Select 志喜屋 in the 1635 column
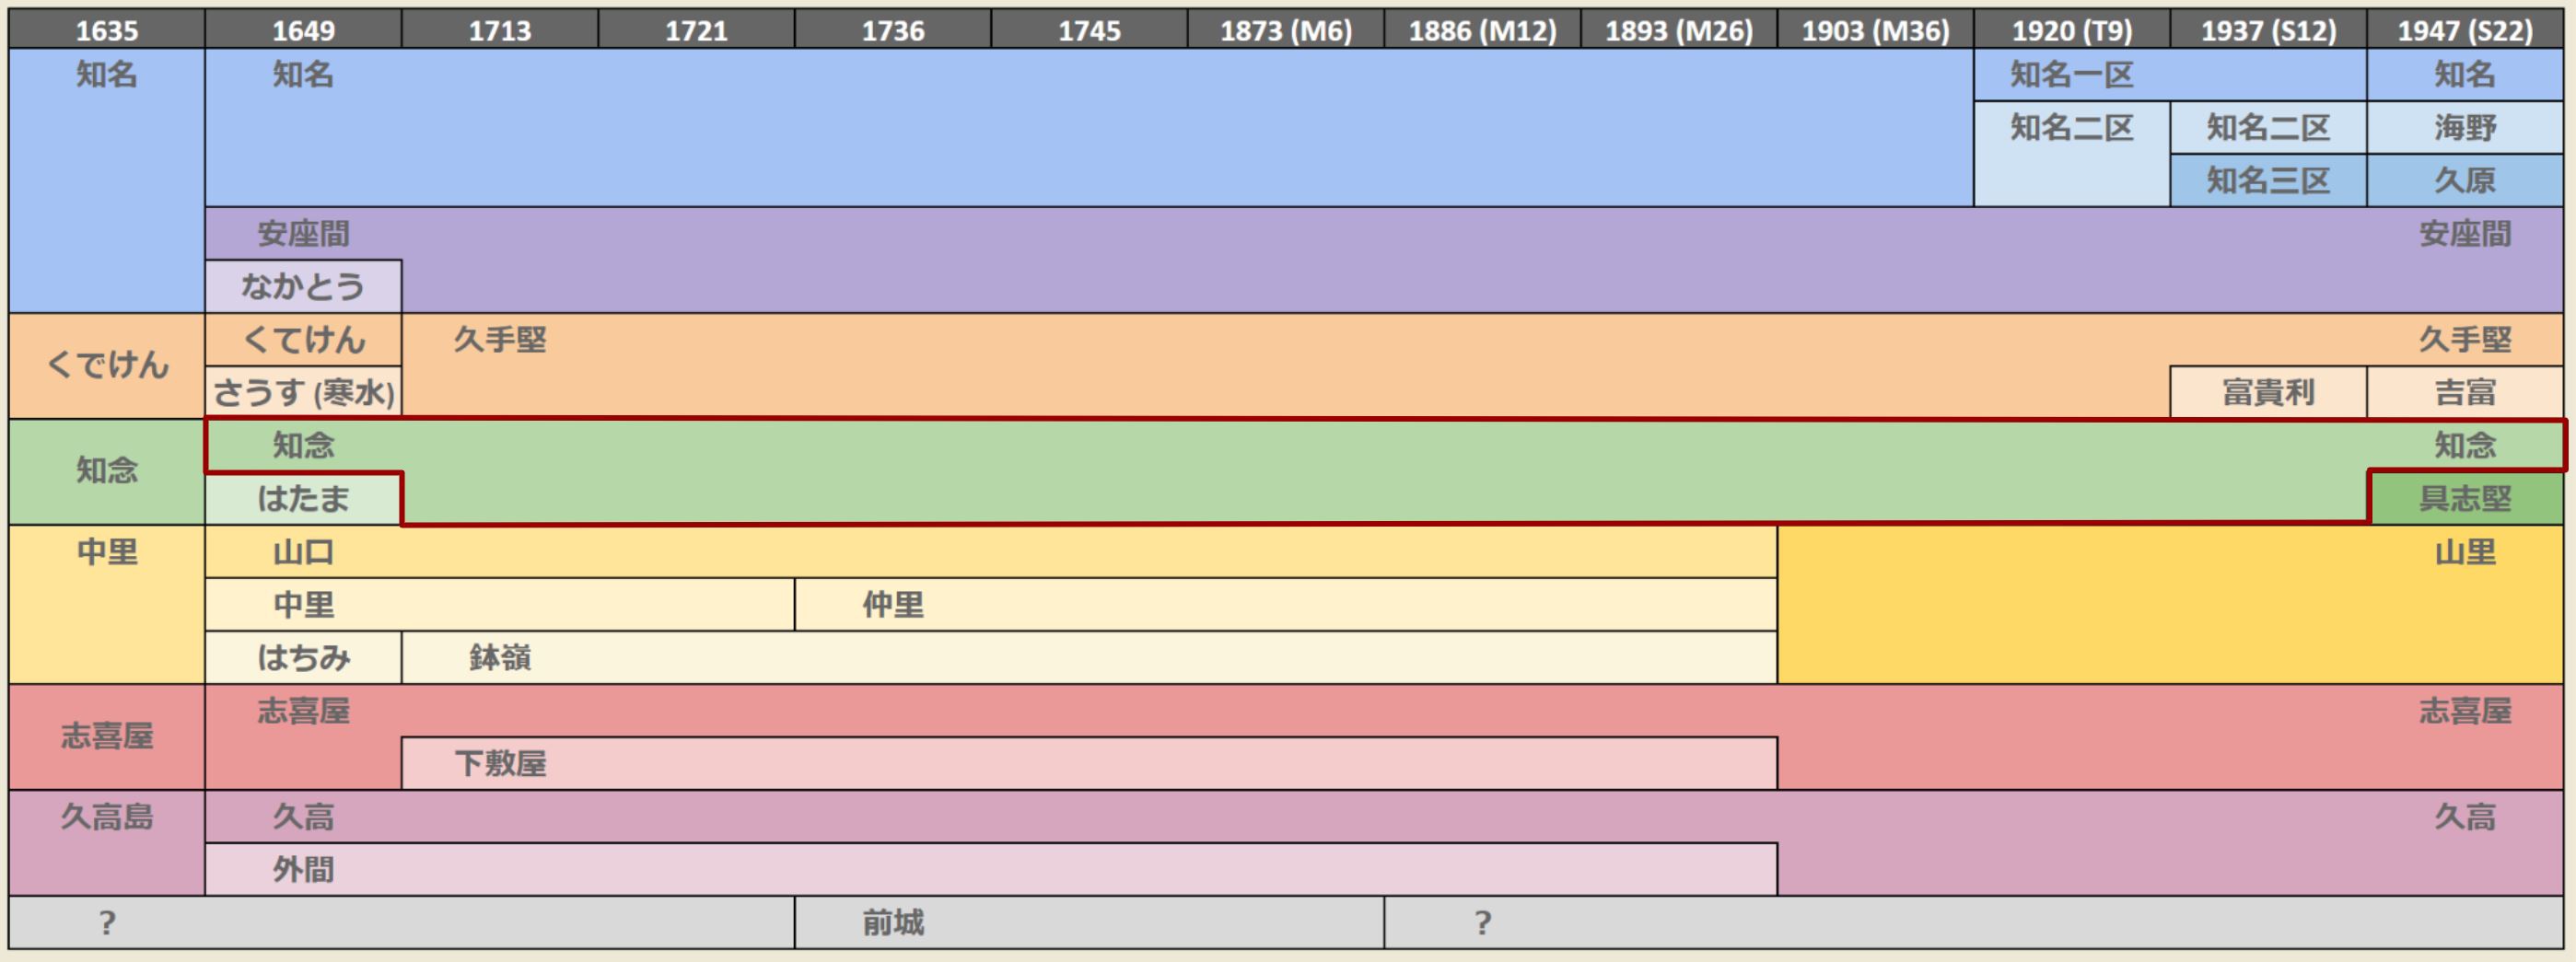 pos(107,737)
